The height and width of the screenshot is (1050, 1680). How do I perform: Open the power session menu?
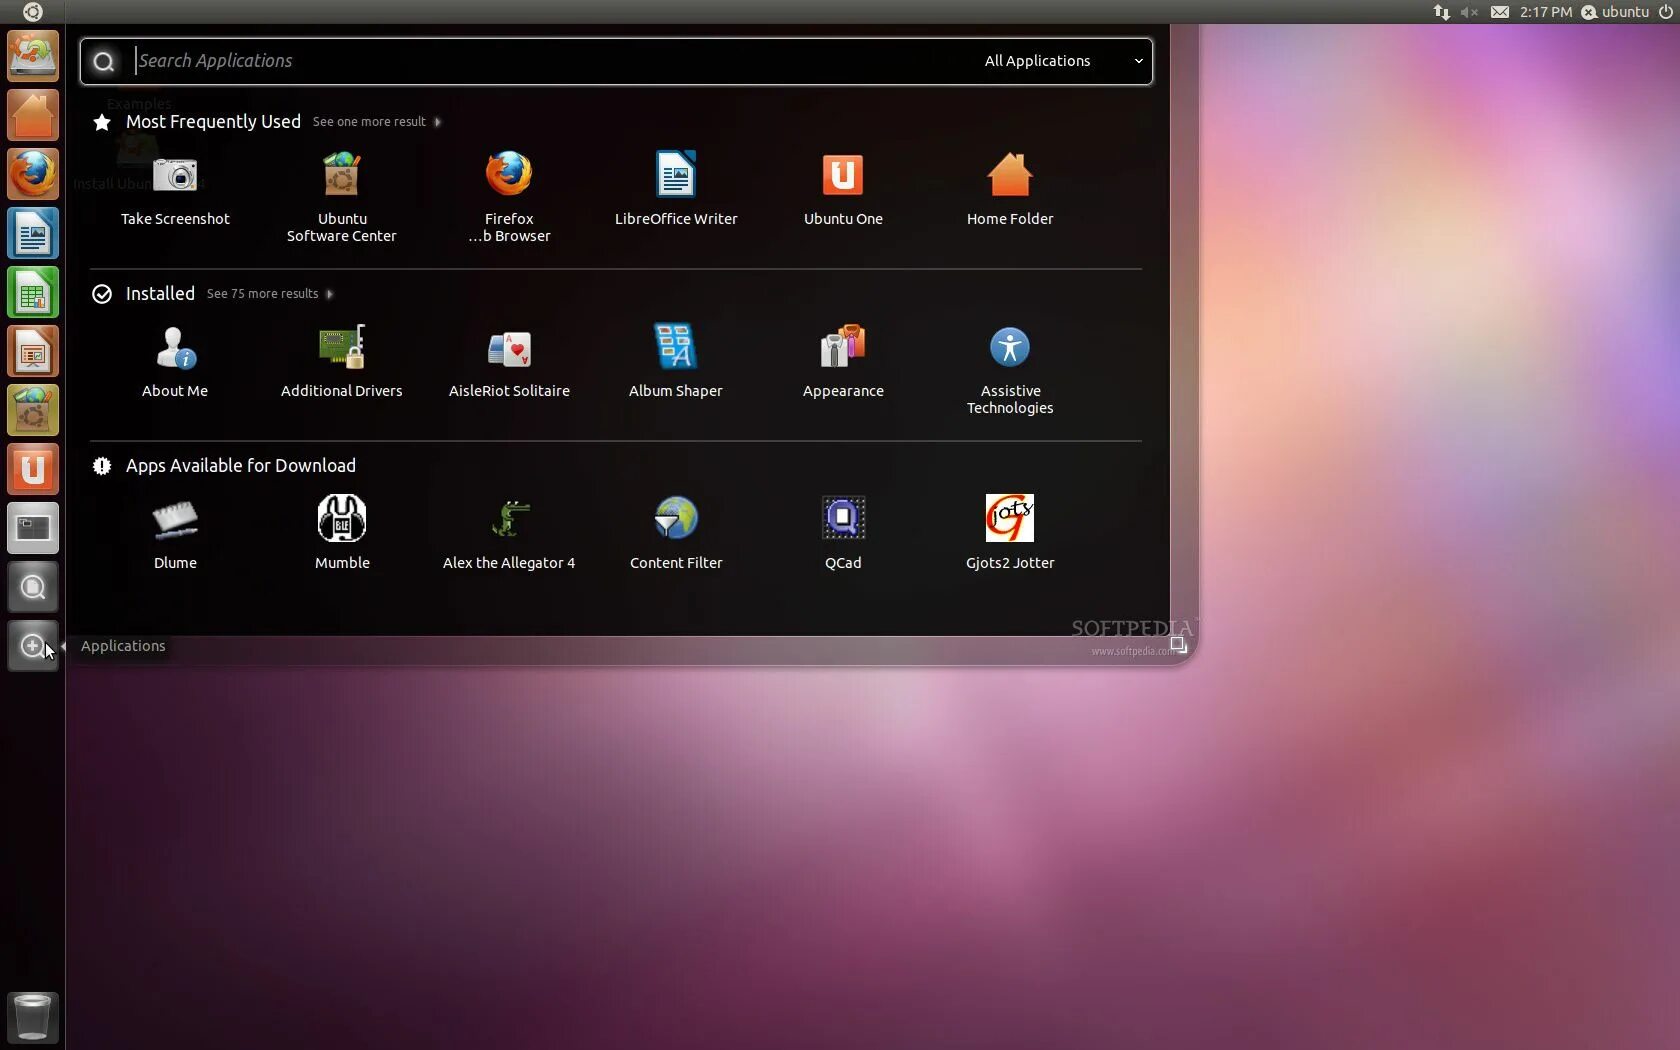[x=1665, y=12]
